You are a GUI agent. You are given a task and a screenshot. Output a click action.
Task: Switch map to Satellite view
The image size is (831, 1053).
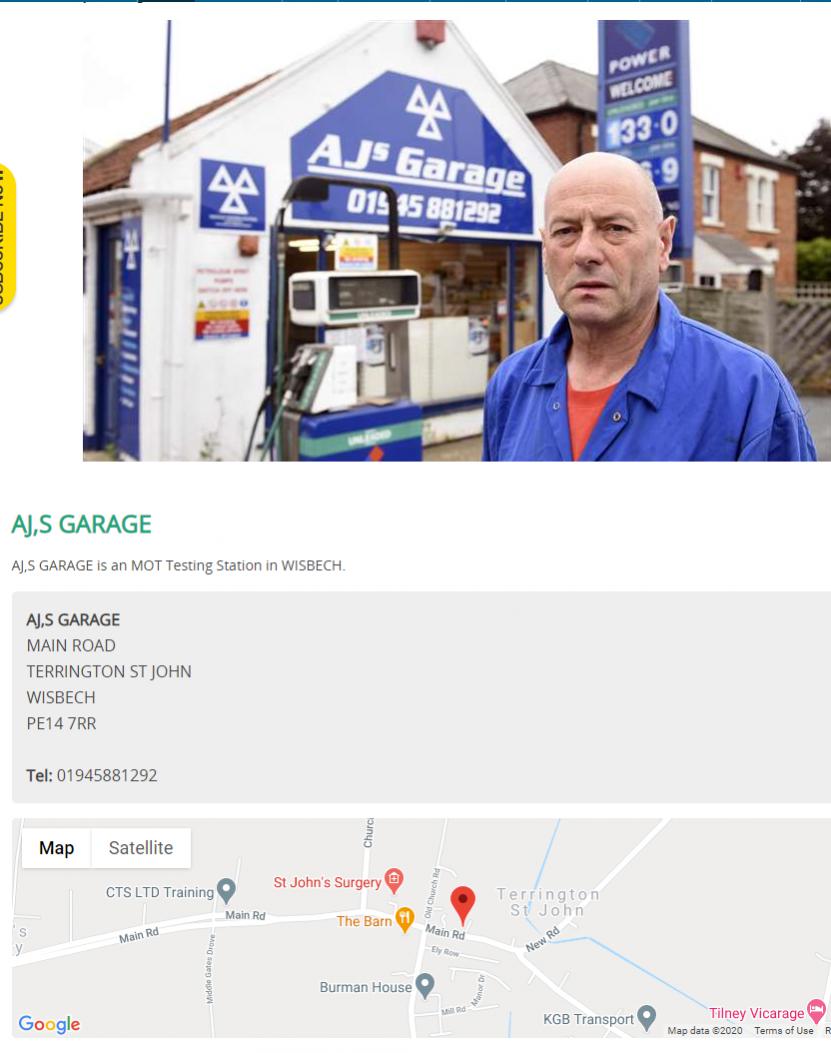pyautogui.click(x=141, y=848)
